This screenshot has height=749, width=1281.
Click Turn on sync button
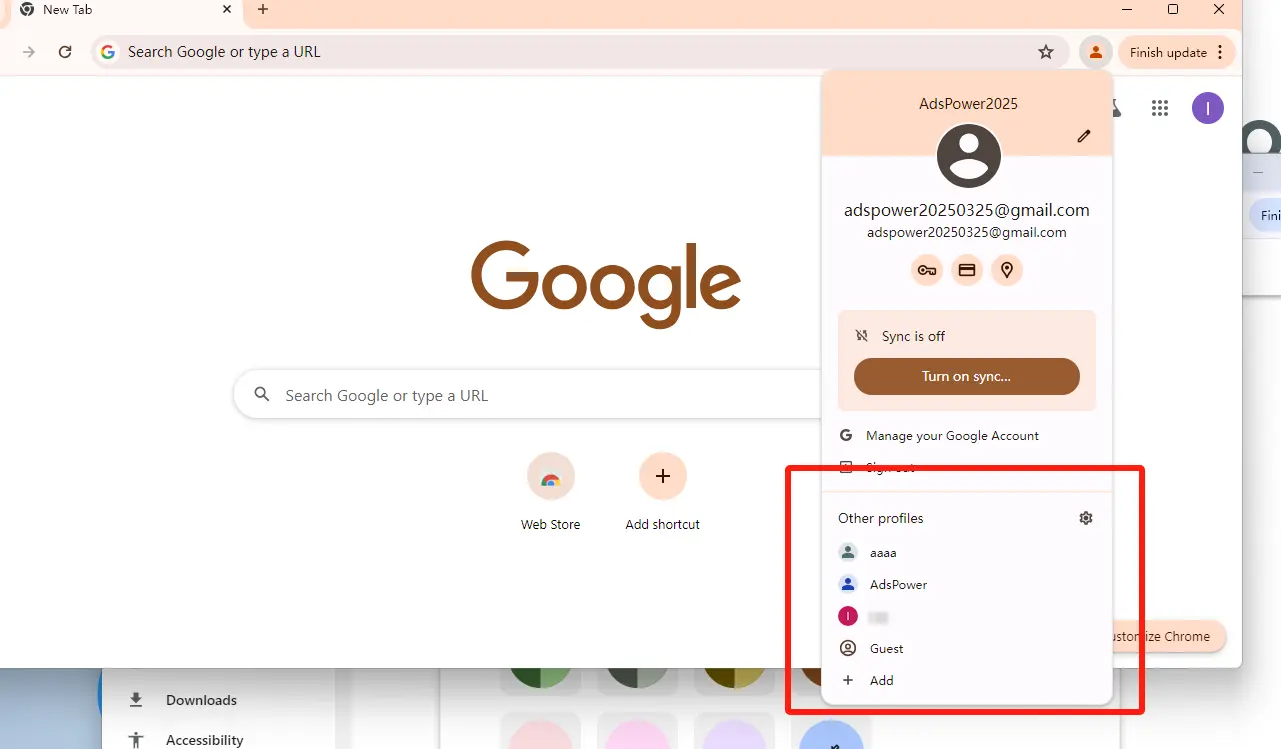[x=967, y=377]
